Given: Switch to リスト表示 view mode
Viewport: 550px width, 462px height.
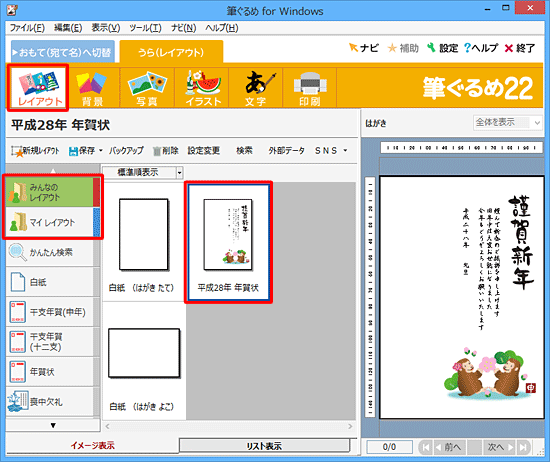Looking at the screenshot, I should click(x=264, y=446).
